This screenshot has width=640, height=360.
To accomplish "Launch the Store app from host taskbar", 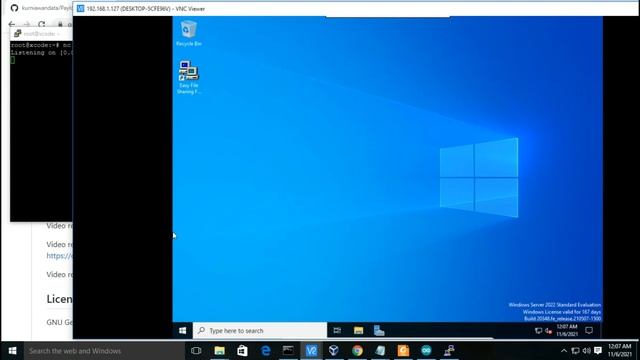I will pos(242,351).
